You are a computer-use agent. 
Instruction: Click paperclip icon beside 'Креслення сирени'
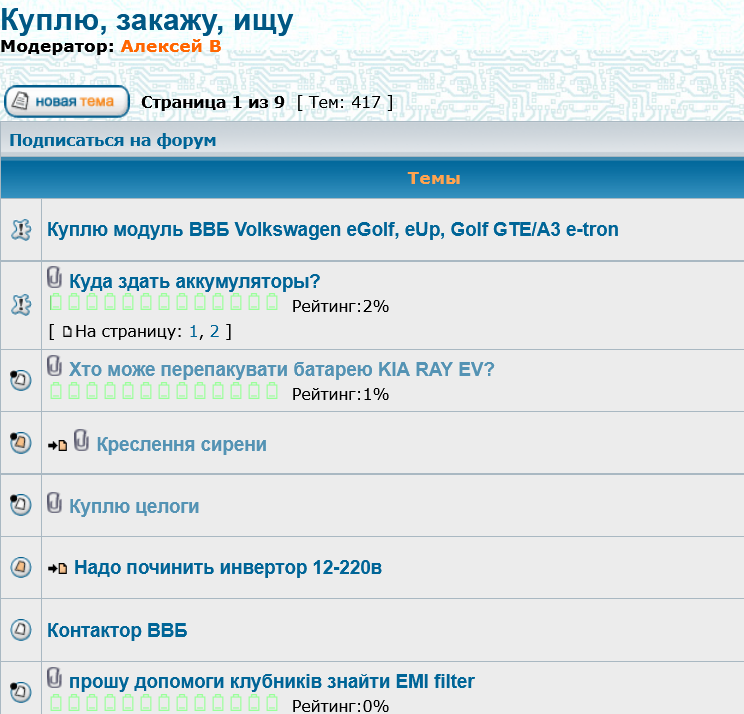tap(82, 442)
